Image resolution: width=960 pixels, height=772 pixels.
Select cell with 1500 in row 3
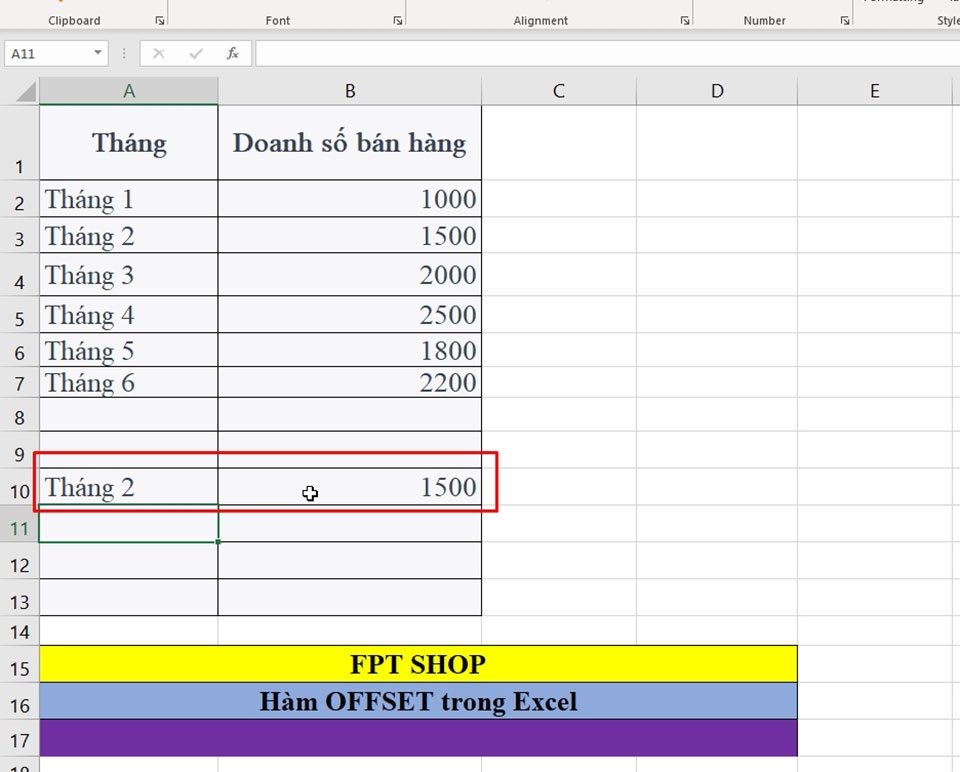point(350,235)
